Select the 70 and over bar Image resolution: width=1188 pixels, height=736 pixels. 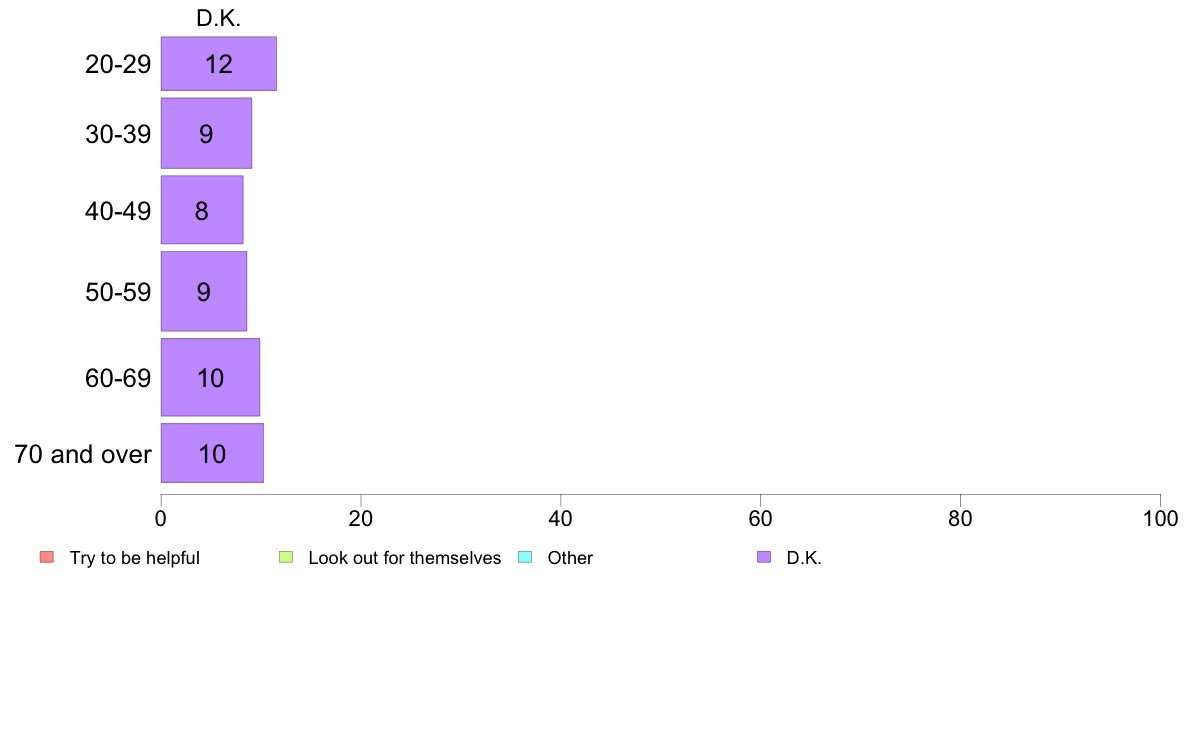click(x=212, y=453)
